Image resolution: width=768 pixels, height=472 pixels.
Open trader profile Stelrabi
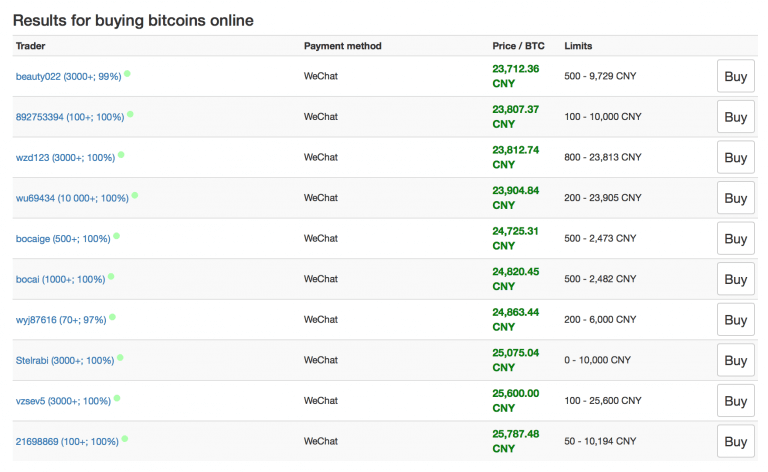click(x=65, y=361)
